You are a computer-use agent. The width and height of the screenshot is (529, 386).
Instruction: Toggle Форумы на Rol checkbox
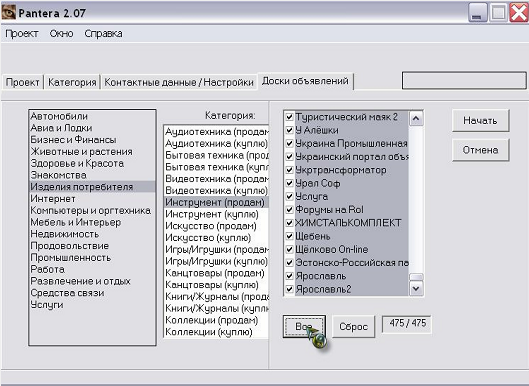click(289, 210)
